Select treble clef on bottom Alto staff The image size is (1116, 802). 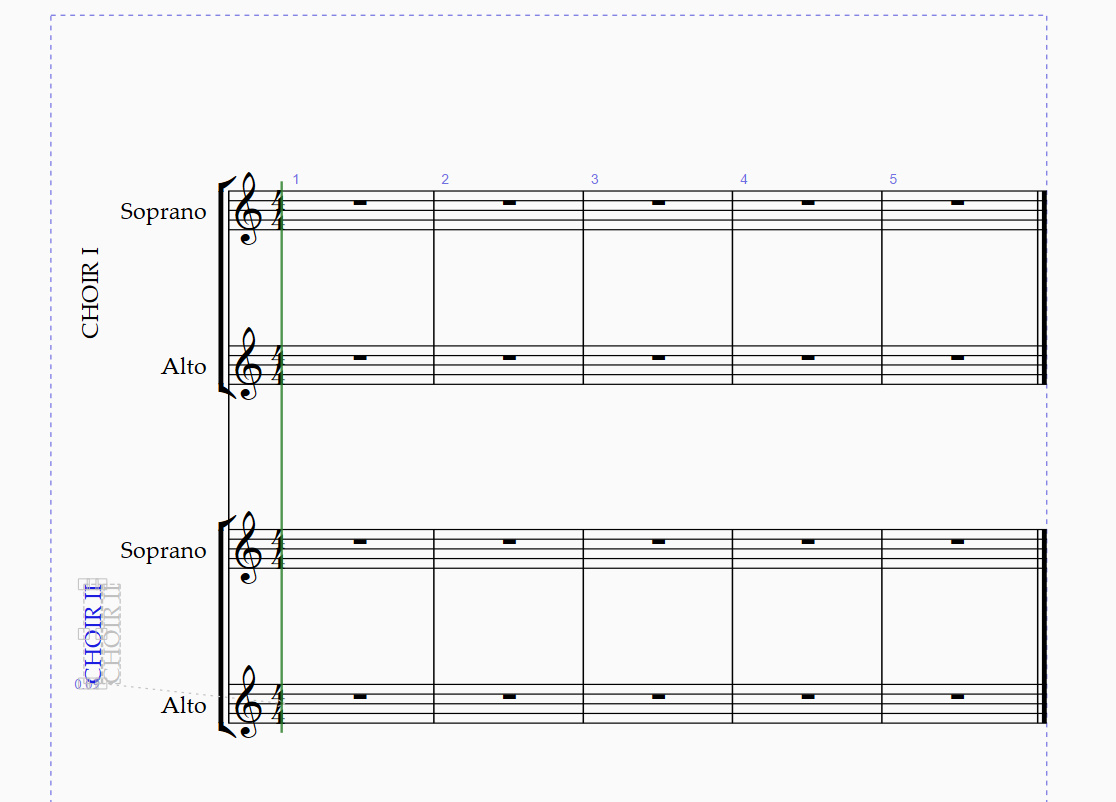[x=248, y=703]
